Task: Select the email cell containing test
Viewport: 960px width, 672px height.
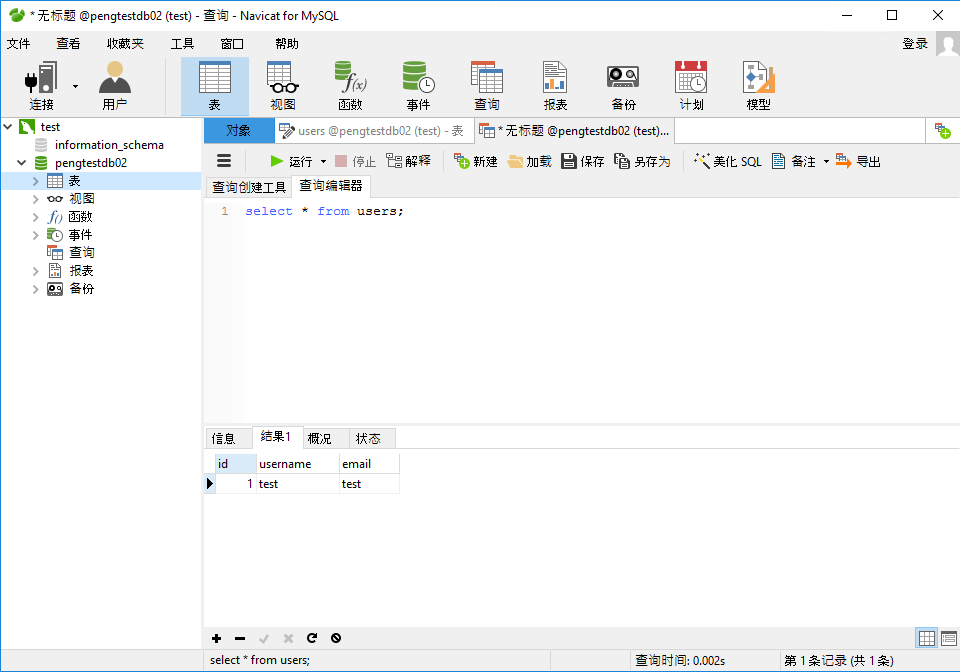Action: pos(369,483)
